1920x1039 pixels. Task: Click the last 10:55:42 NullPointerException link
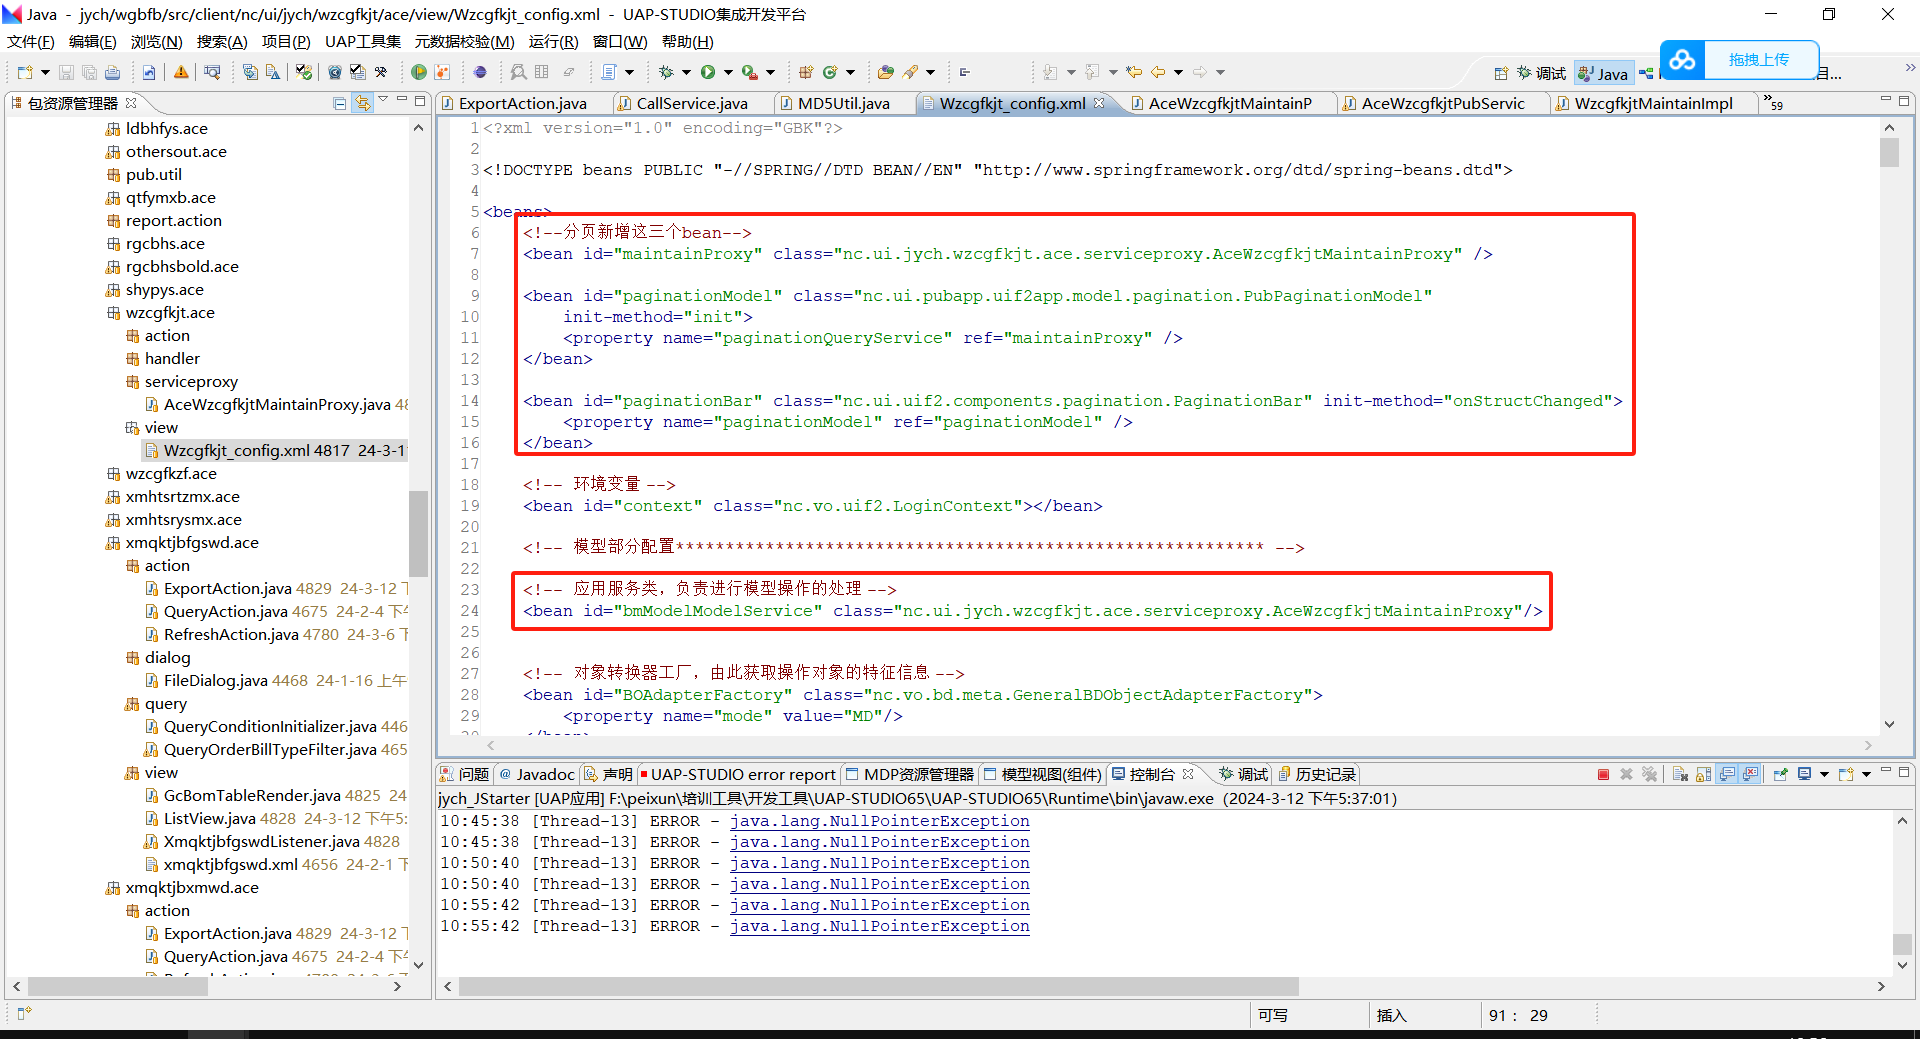(x=880, y=926)
